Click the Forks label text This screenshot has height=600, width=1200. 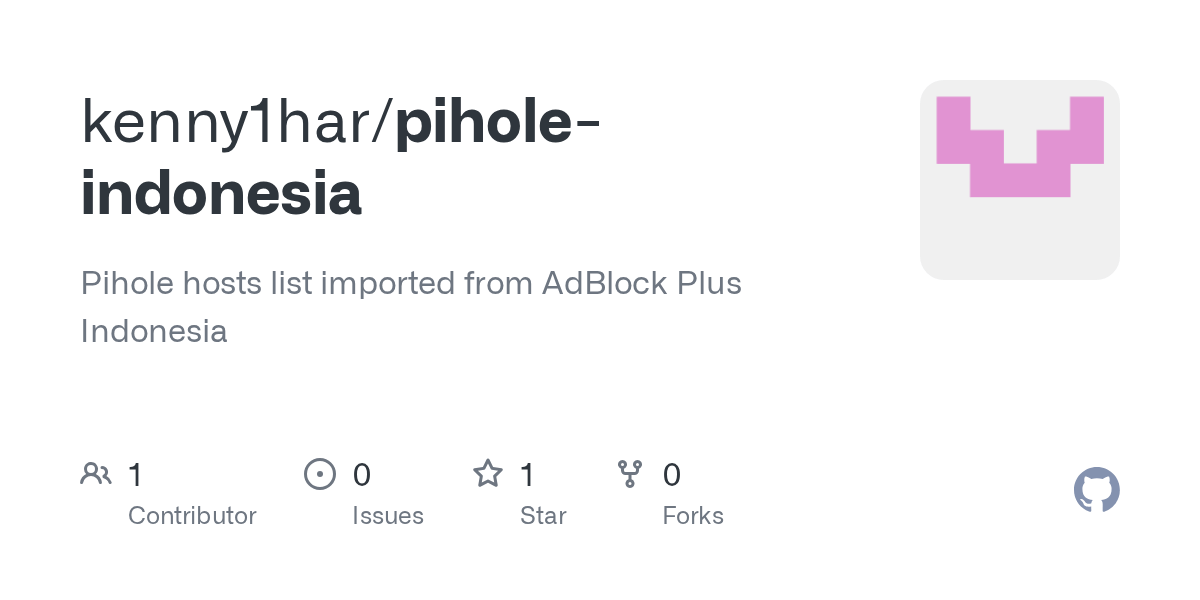tap(693, 516)
